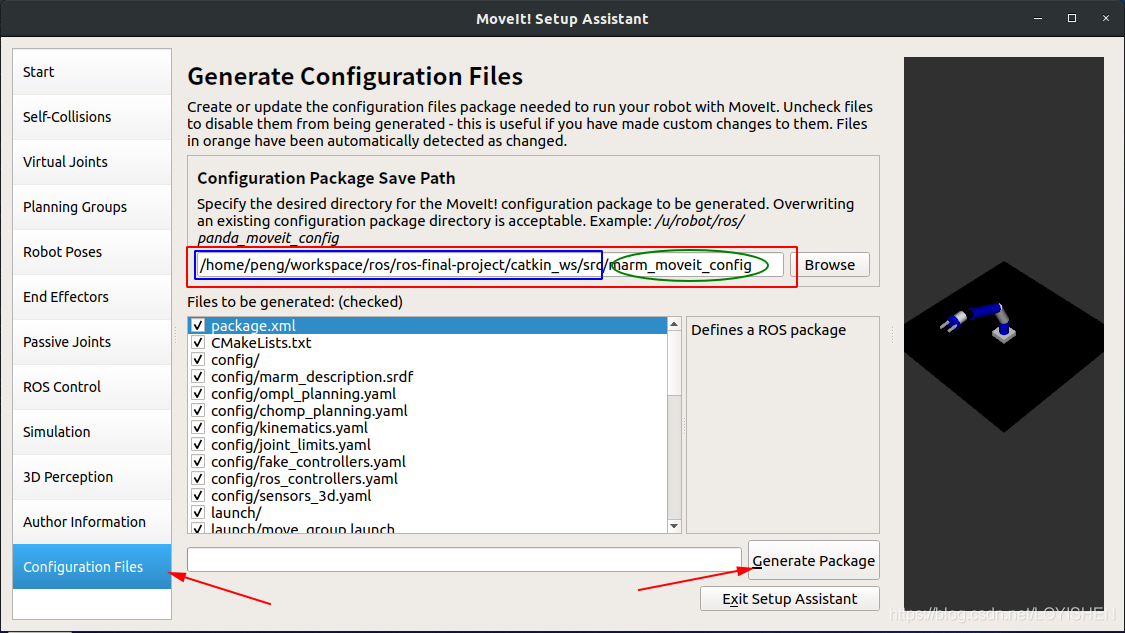The width and height of the screenshot is (1125, 633).
Task: Open the Start step
Action: (92, 72)
